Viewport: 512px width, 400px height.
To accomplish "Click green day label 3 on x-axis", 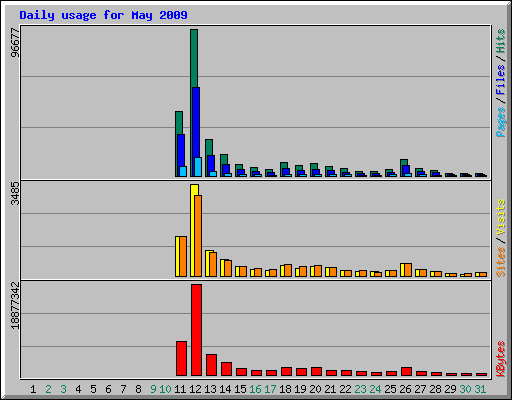I will click(63, 389).
